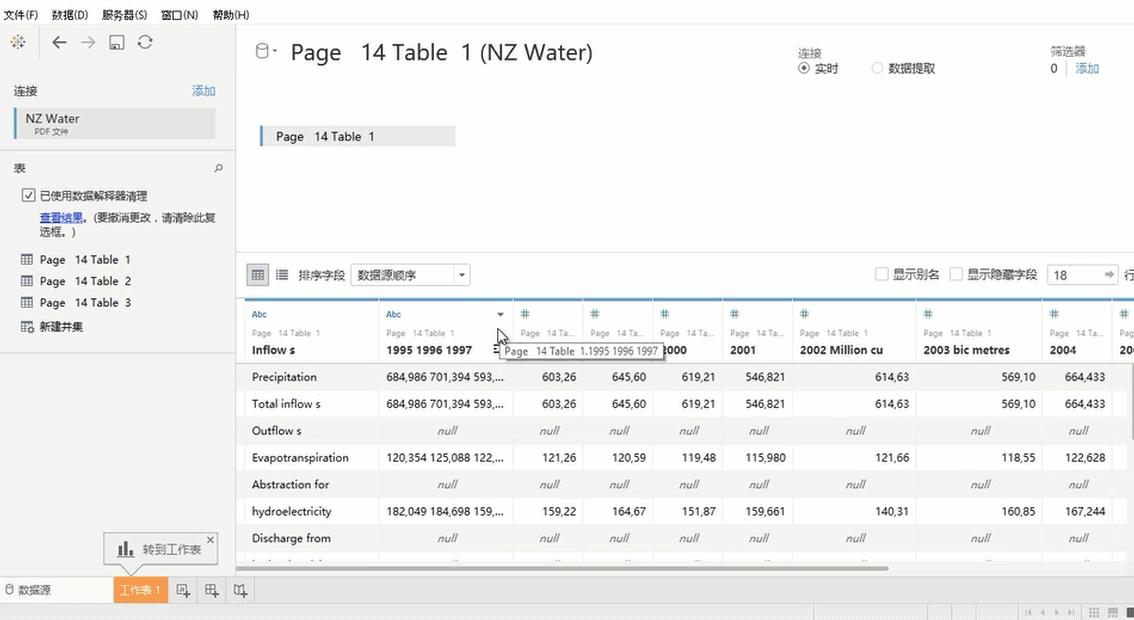1134x620 pixels.
Task: Click new dashboard icon in bottom bar
Action: coord(212,591)
